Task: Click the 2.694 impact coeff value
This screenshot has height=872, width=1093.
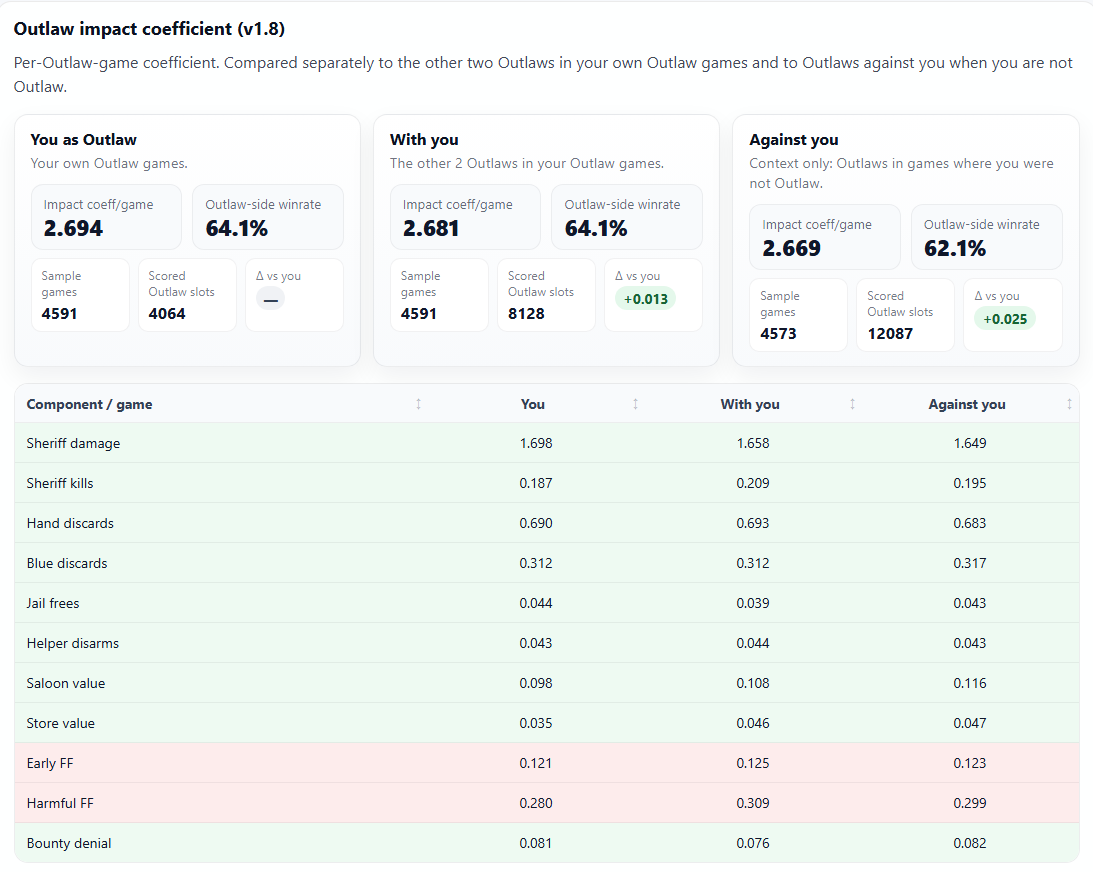Action: tap(73, 229)
